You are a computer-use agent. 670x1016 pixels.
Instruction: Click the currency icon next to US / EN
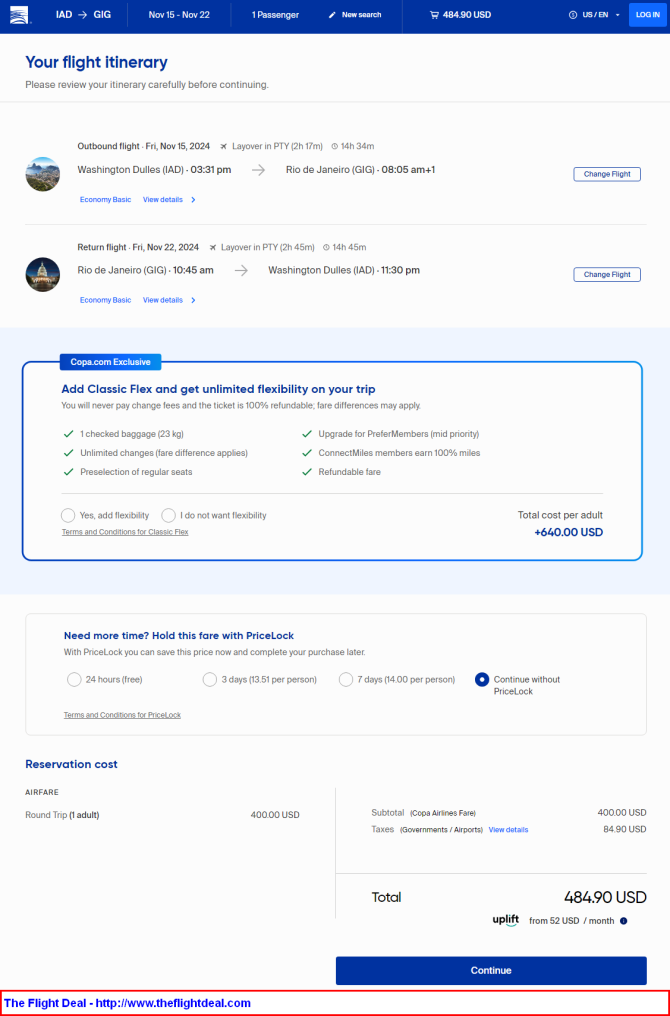coord(573,15)
